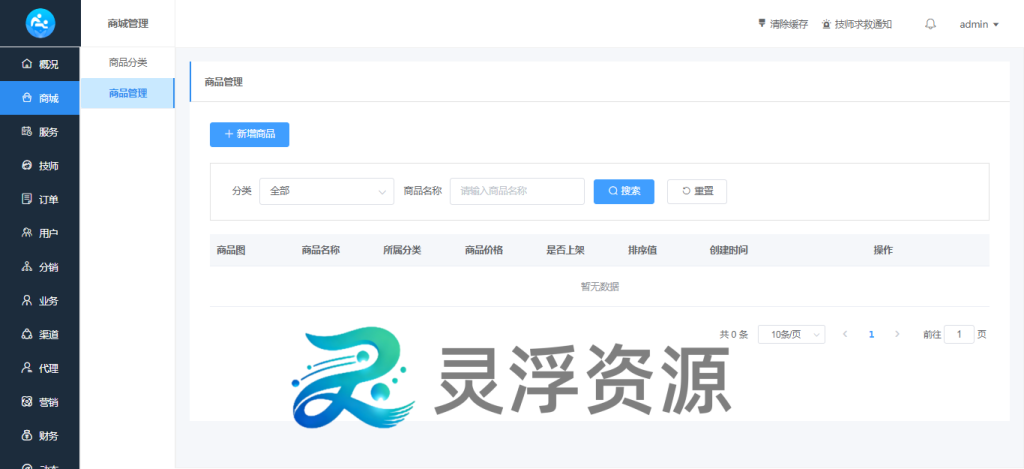Open 商品管理 submenu item

tap(128, 93)
